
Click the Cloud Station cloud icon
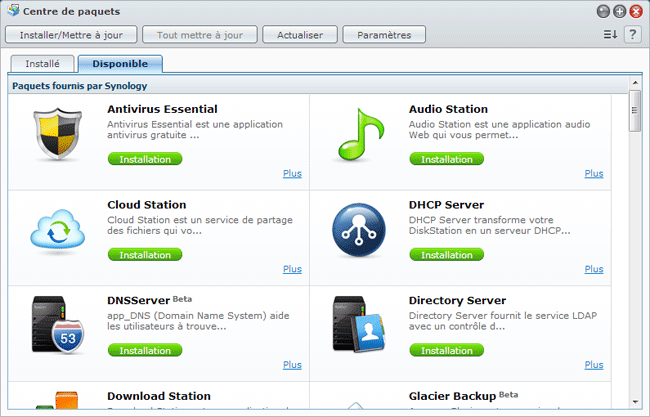tap(58, 229)
